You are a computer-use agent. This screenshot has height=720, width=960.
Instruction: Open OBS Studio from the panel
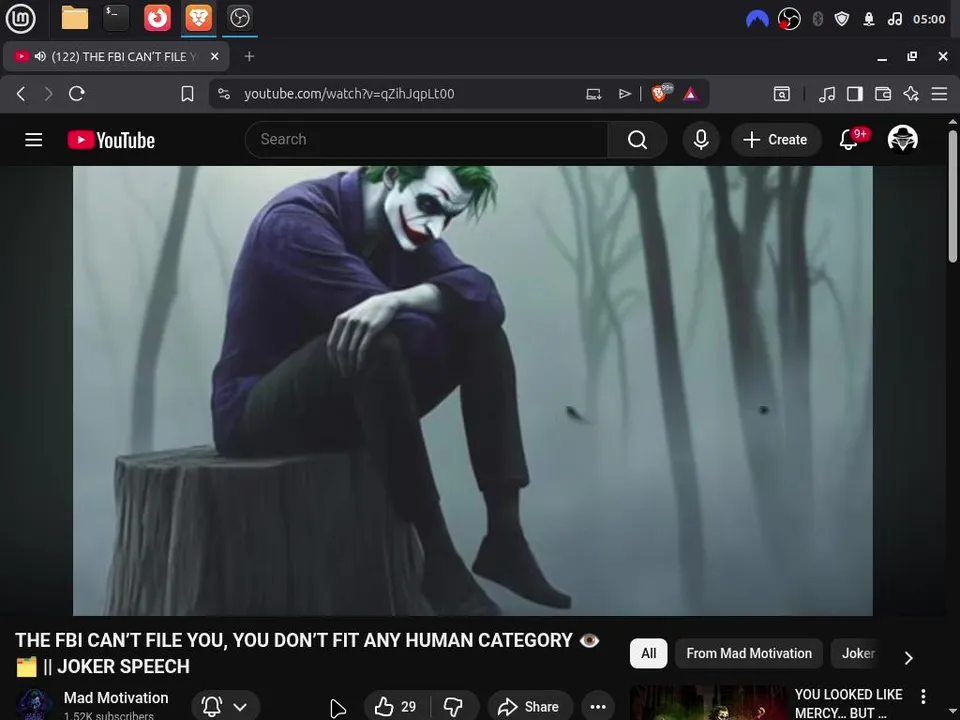(x=239, y=18)
